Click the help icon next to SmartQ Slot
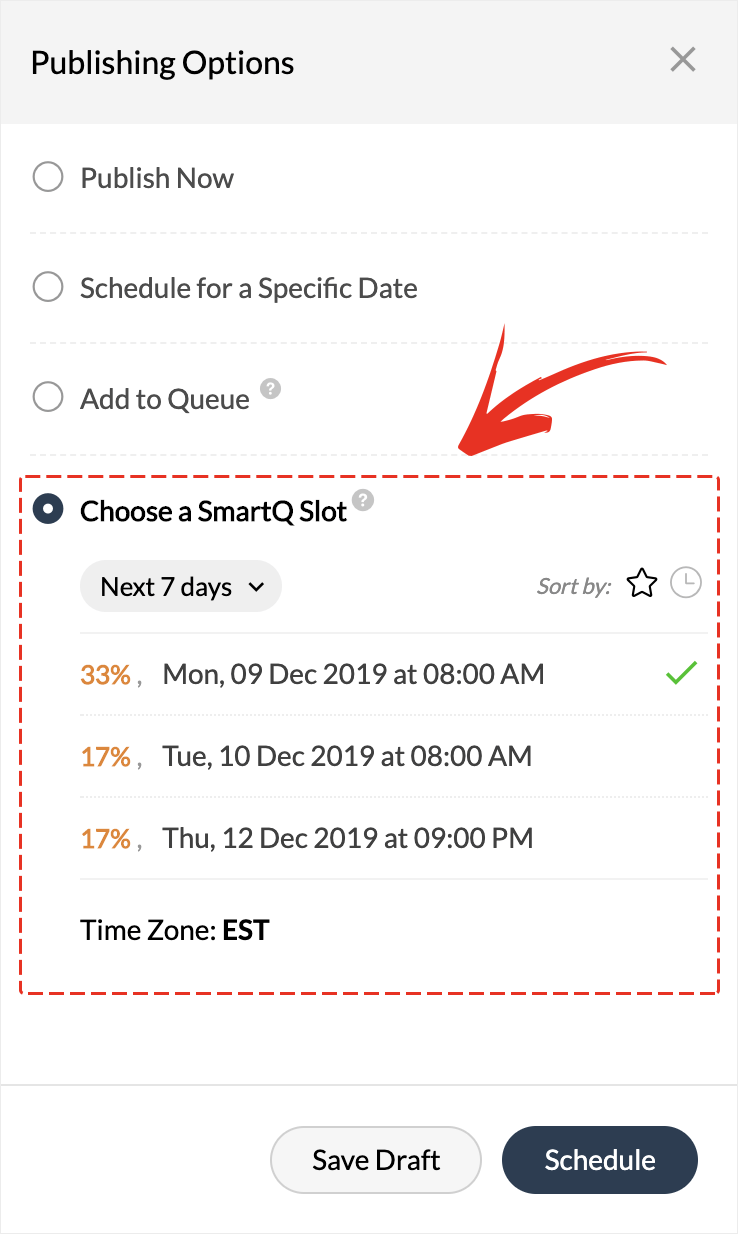738x1234 pixels. 364,500
